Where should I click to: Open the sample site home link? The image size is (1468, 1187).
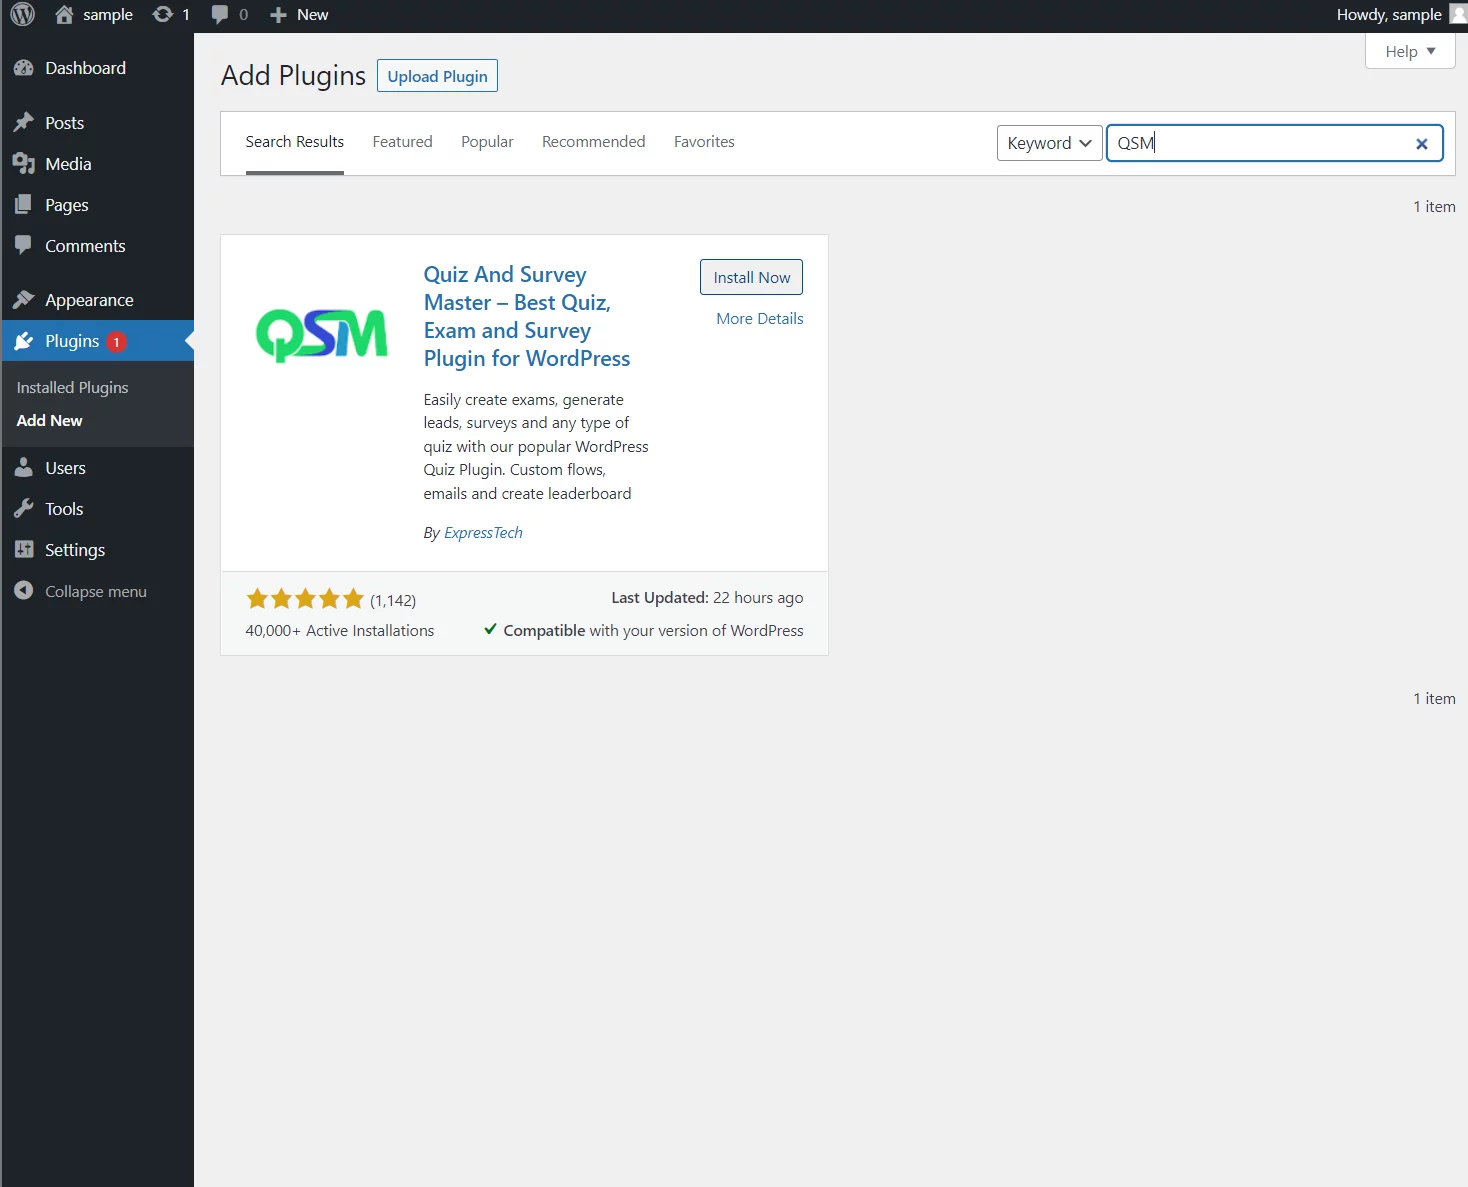tap(94, 15)
